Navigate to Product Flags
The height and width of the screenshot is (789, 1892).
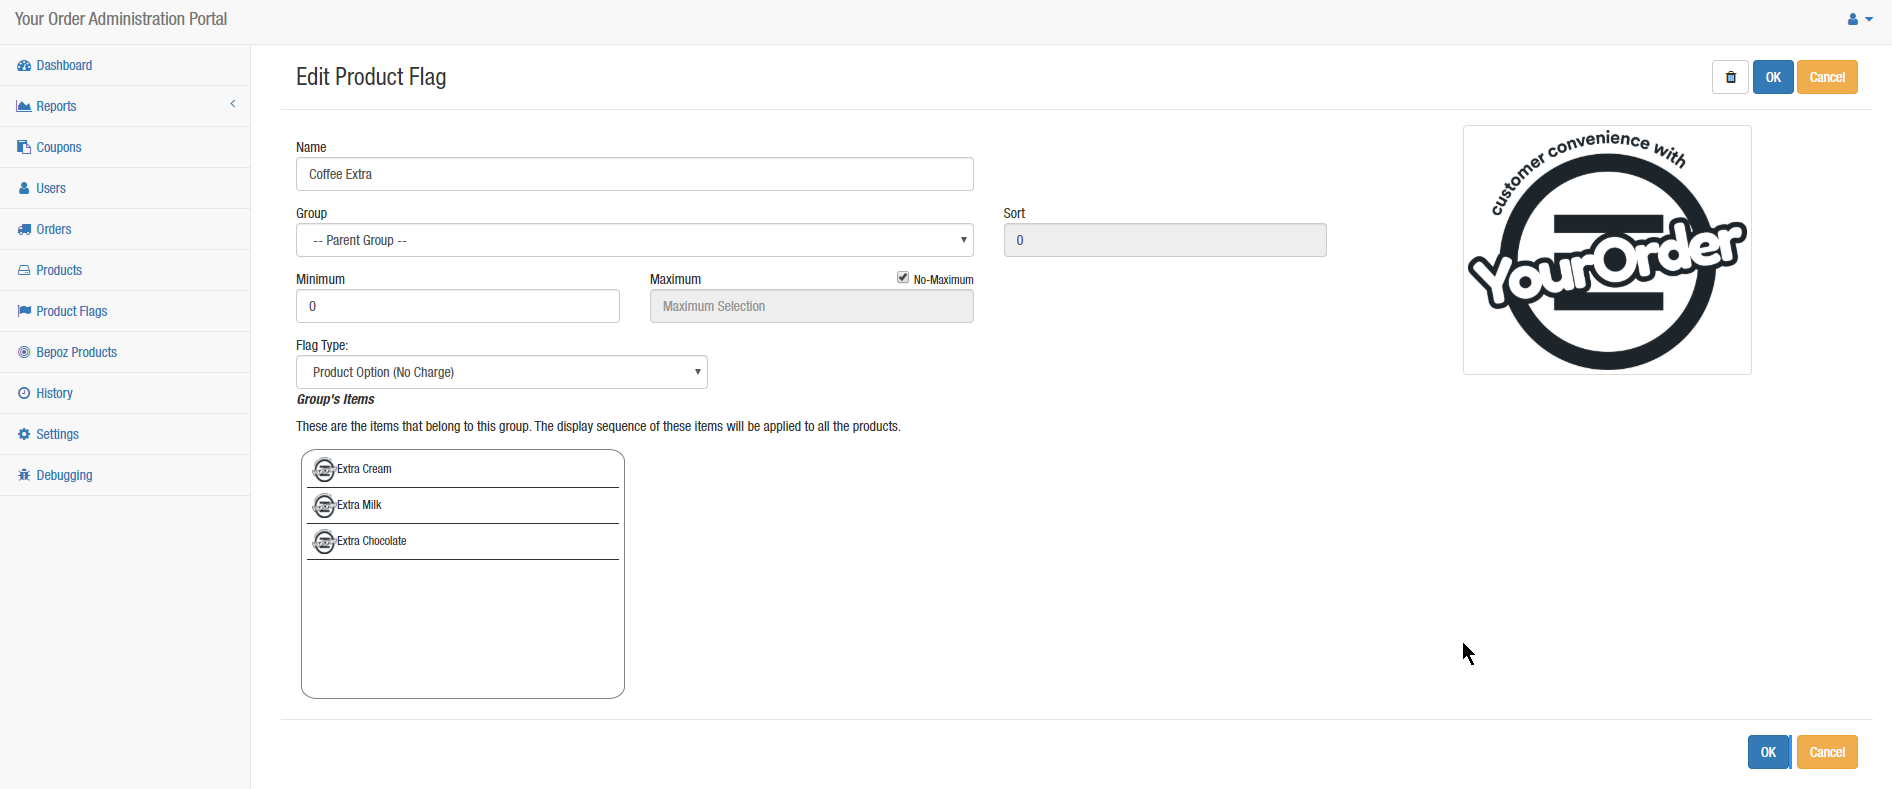pos(72,312)
